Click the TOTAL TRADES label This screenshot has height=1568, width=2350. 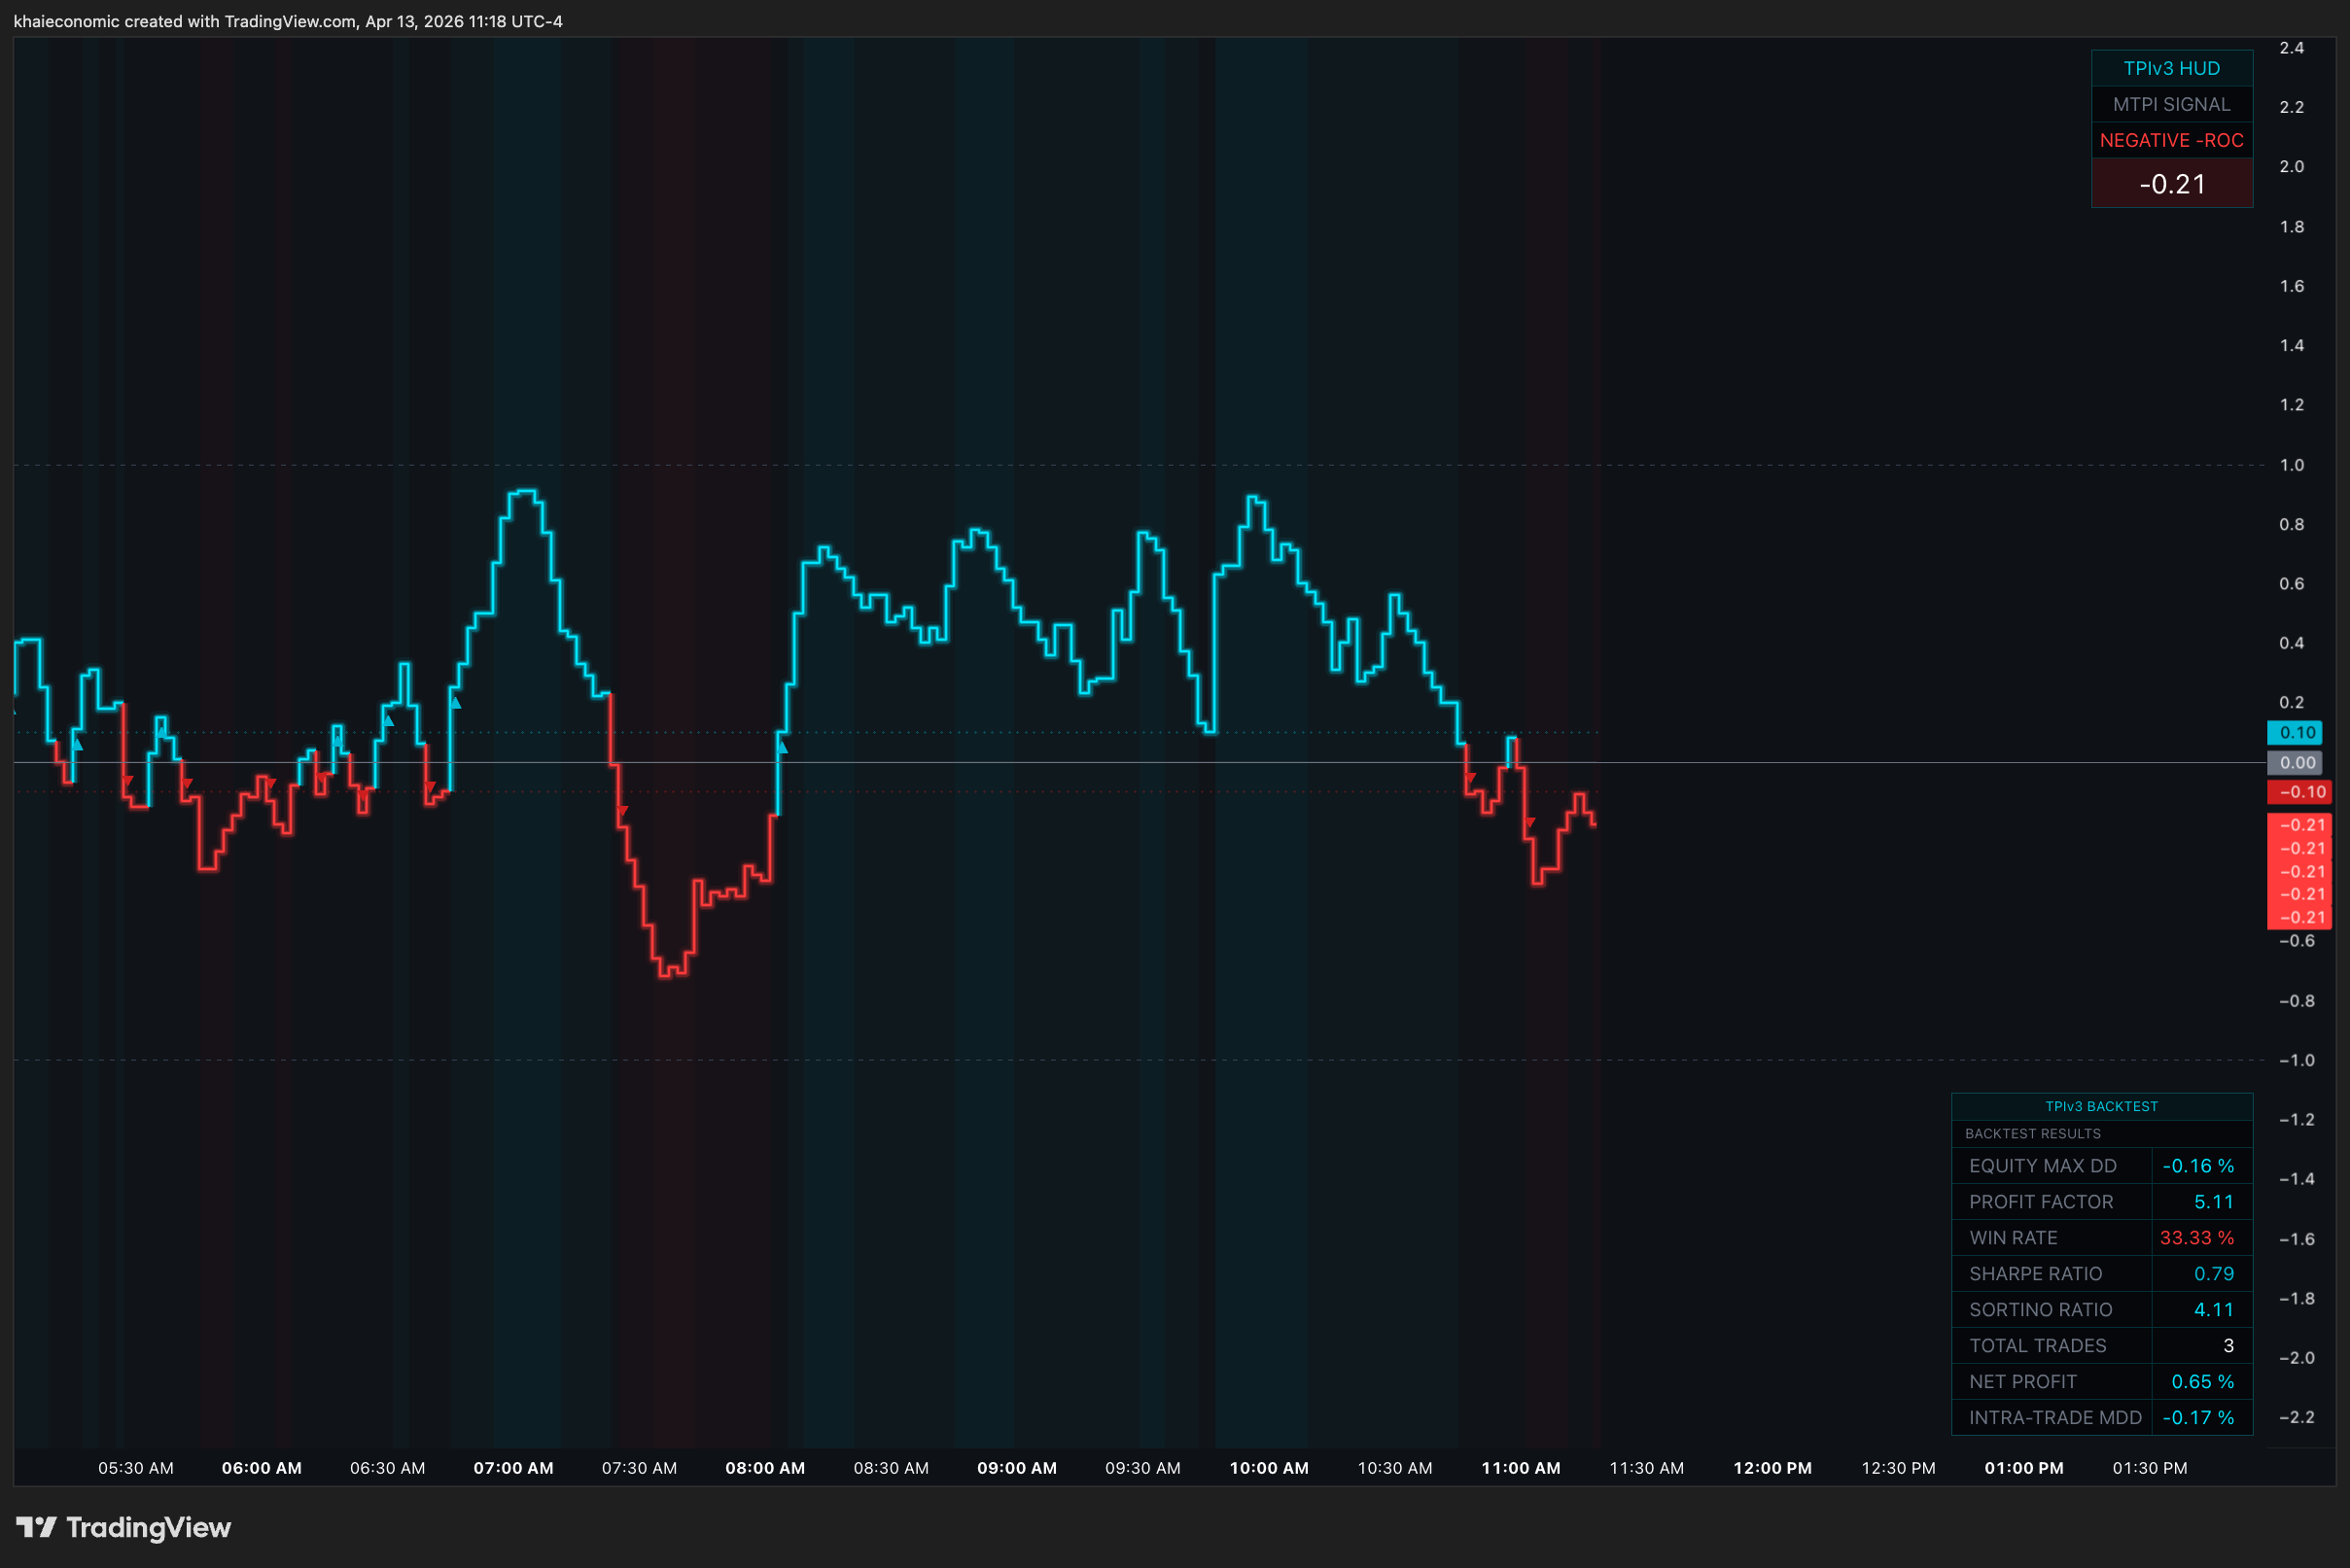(2037, 1346)
